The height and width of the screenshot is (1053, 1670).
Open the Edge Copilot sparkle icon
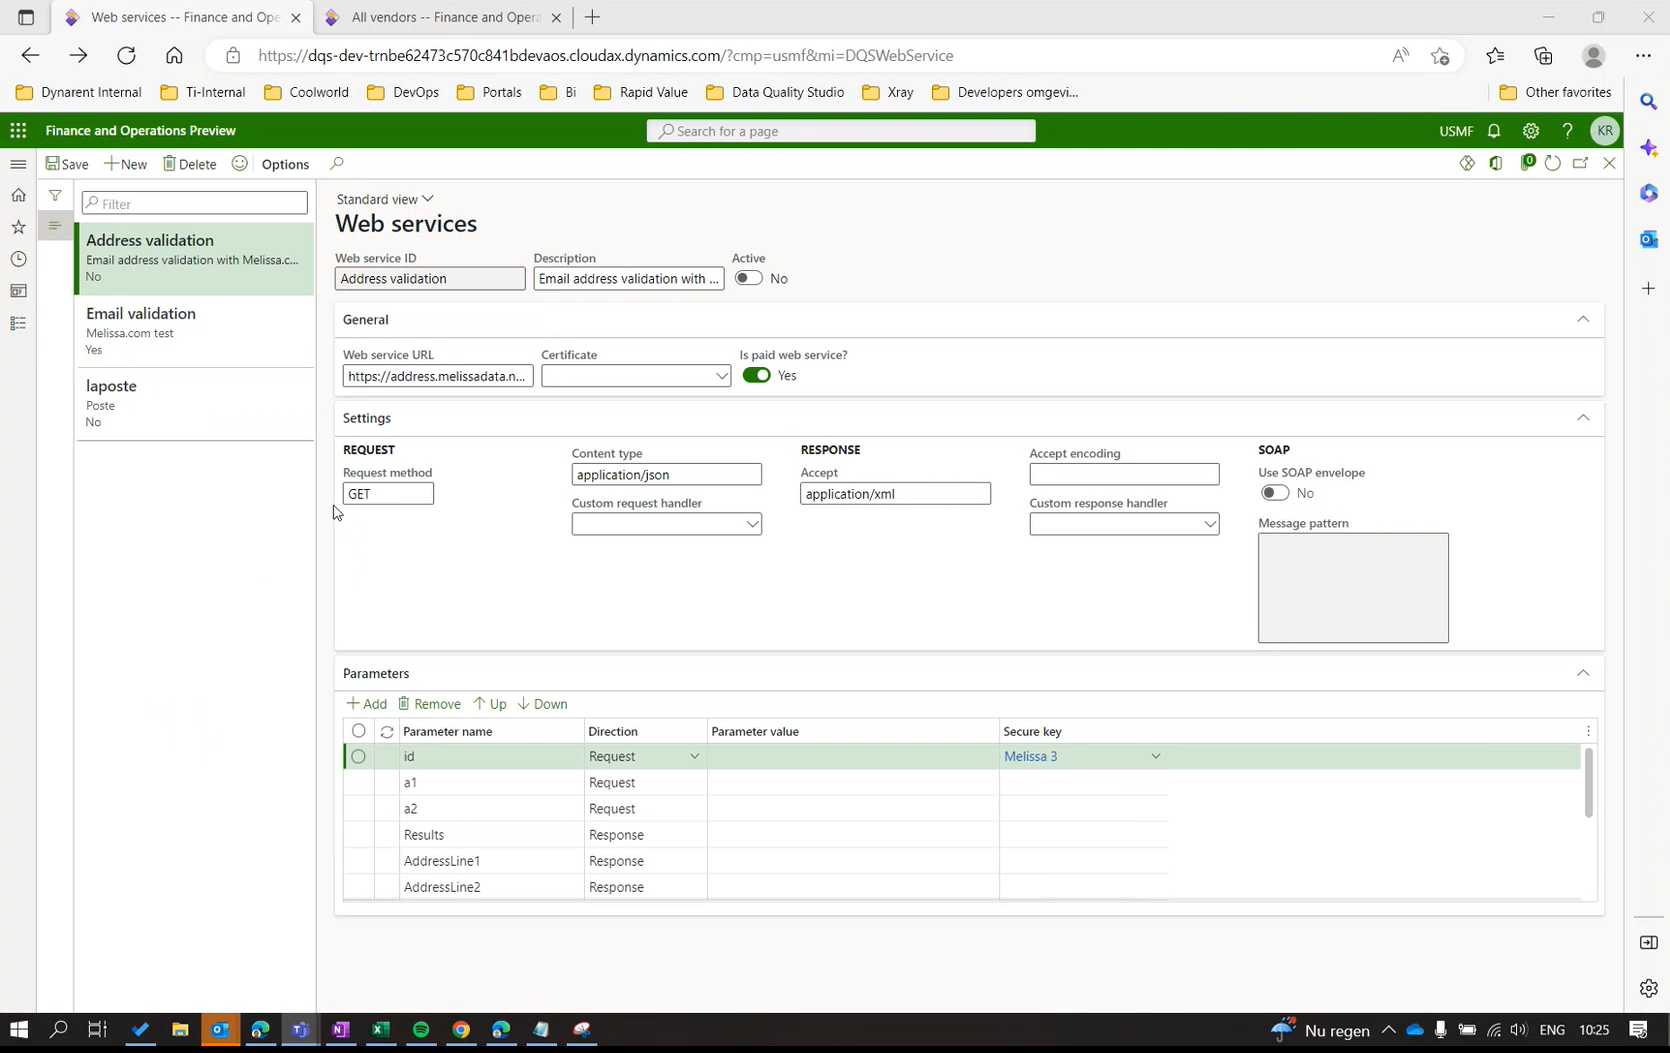pos(1649,148)
